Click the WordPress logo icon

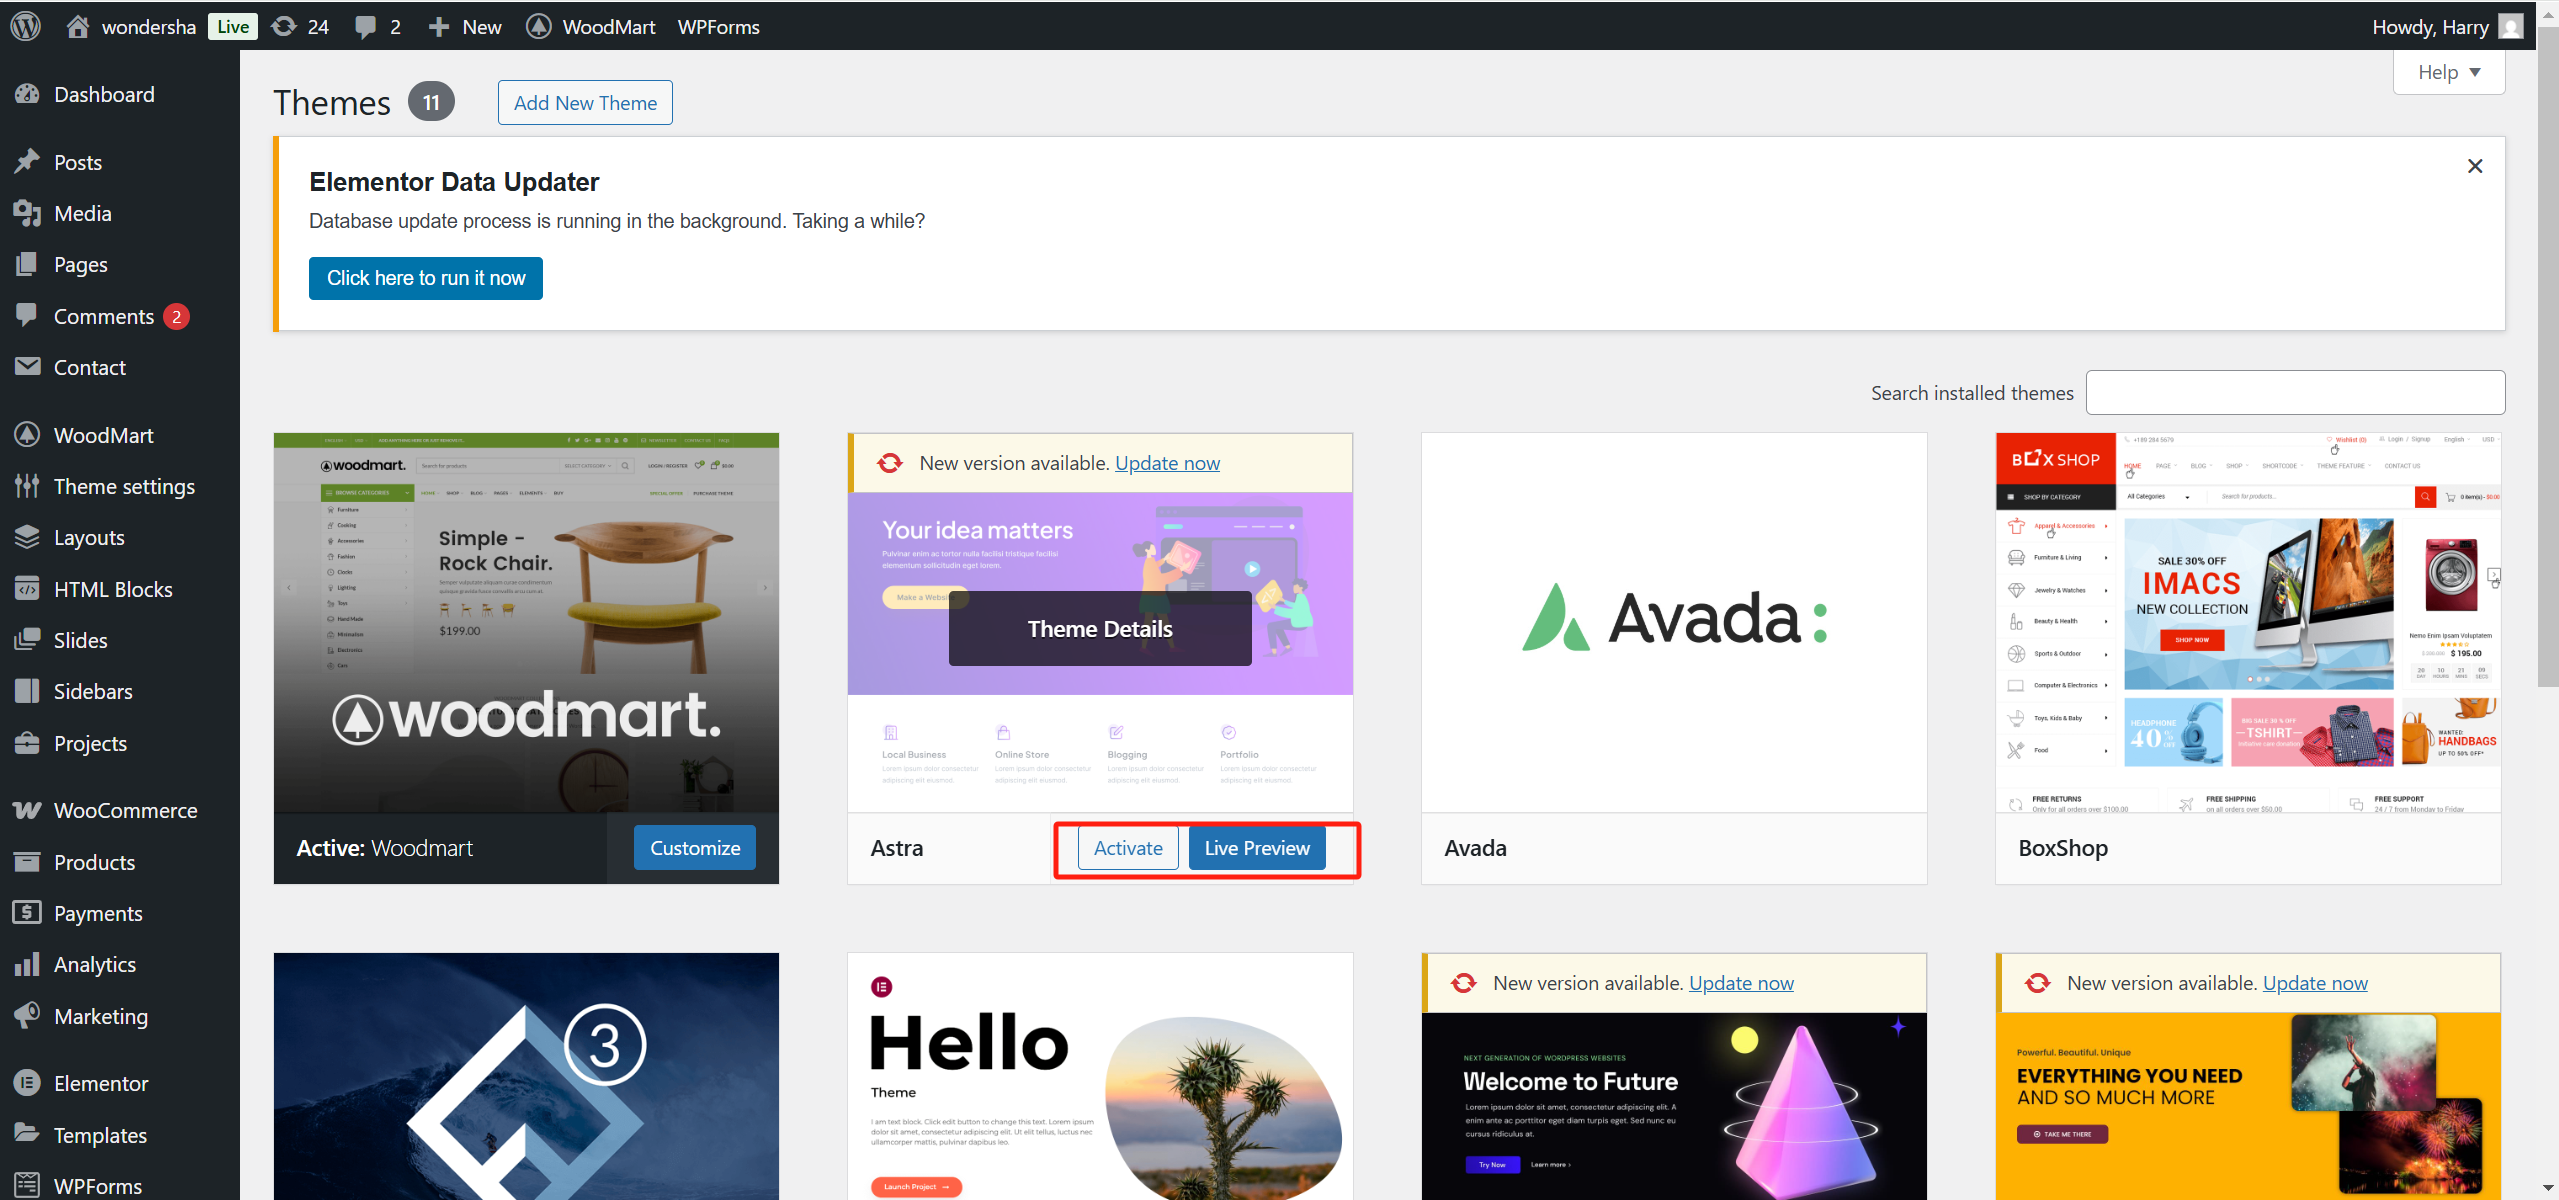click(x=26, y=26)
